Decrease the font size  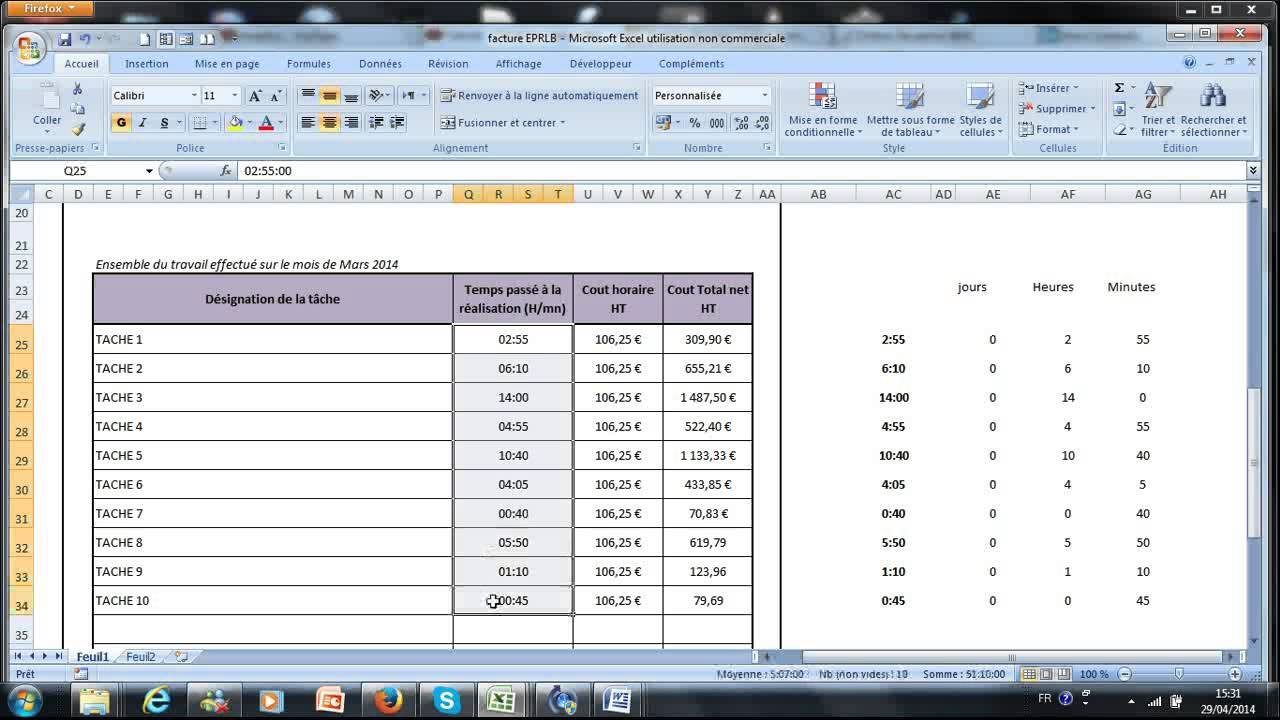tap(274, 96)
